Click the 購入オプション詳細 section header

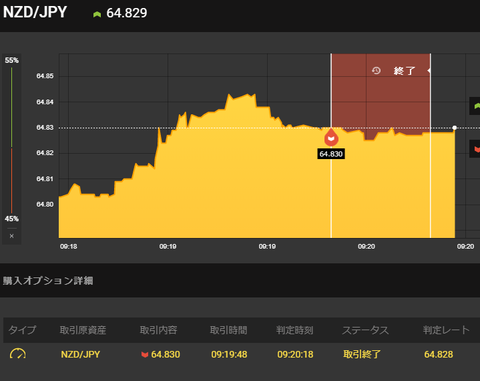click(48, 281)
